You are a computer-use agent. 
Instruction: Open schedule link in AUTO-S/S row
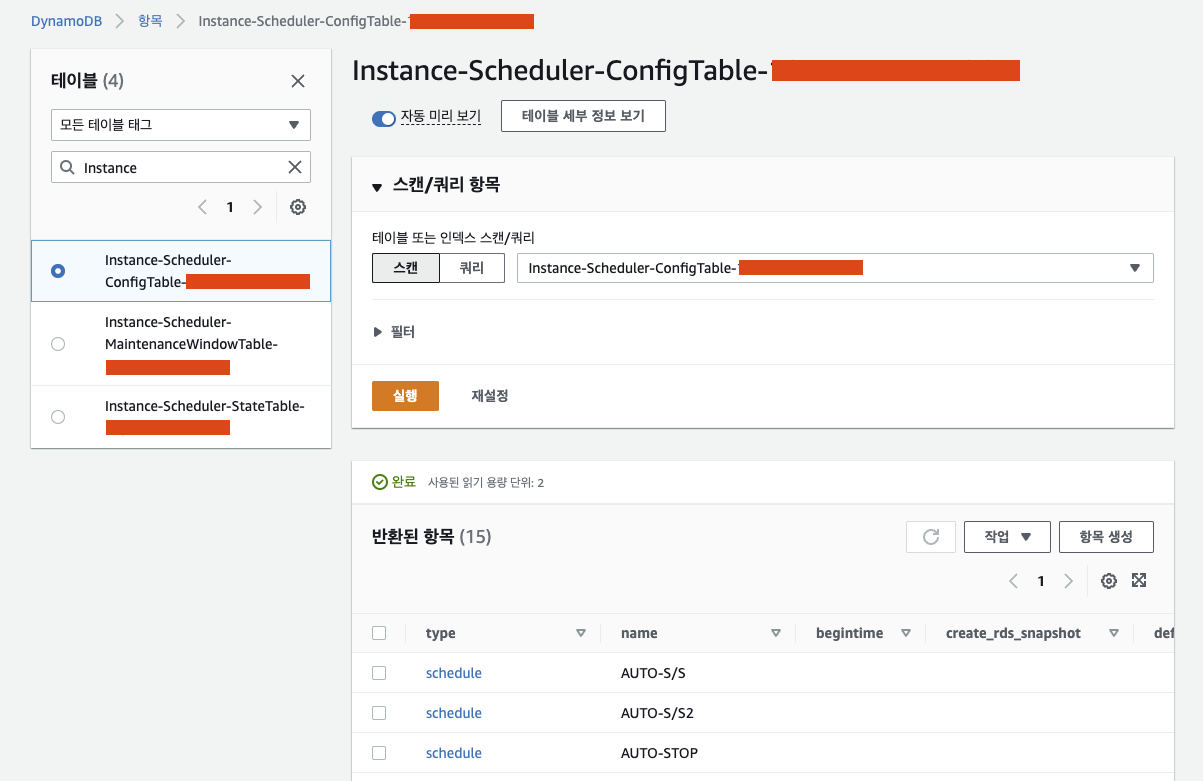click(454, 673)
